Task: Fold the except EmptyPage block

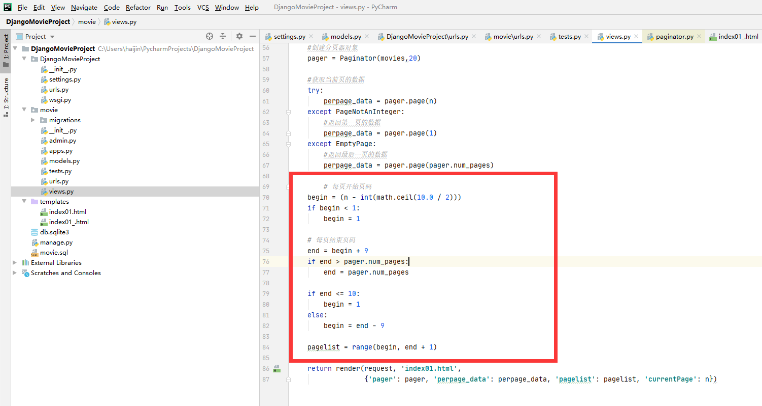Action: [x=288, y=144]
